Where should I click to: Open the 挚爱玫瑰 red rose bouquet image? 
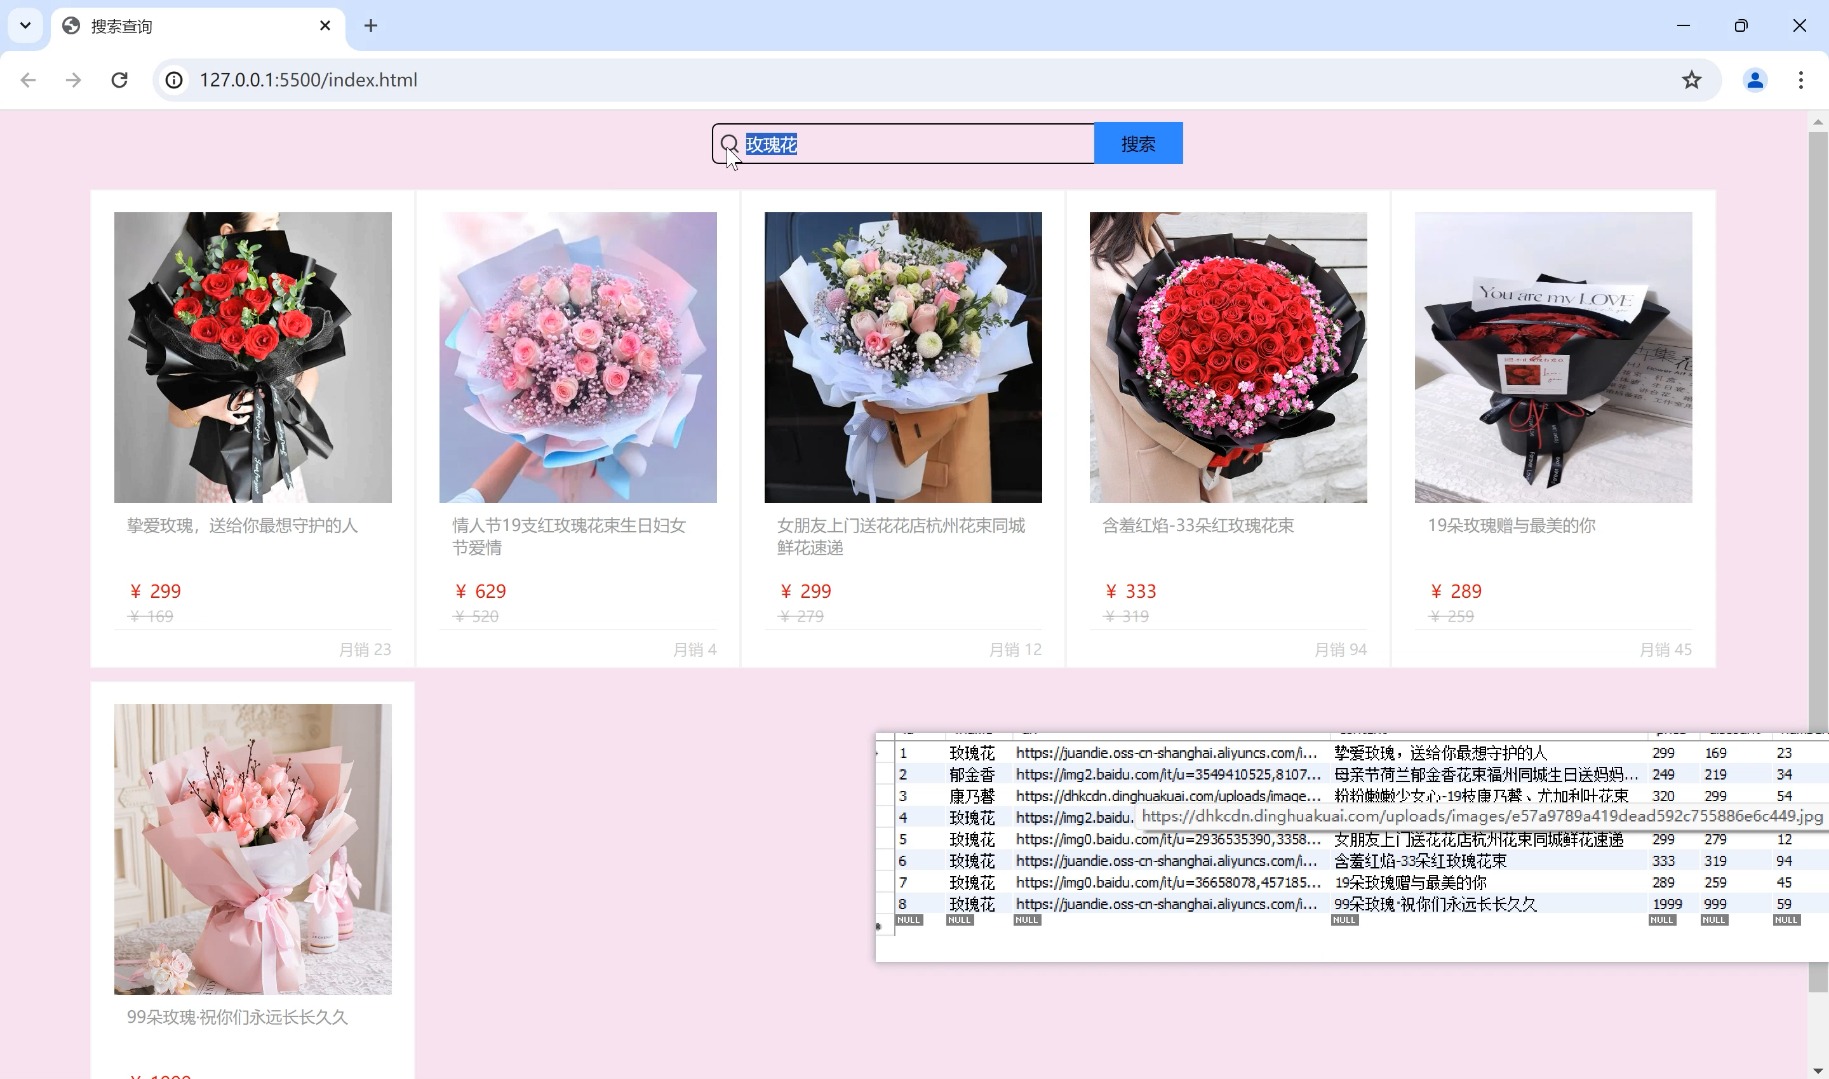pyautogui.click(x=253, y=357)
